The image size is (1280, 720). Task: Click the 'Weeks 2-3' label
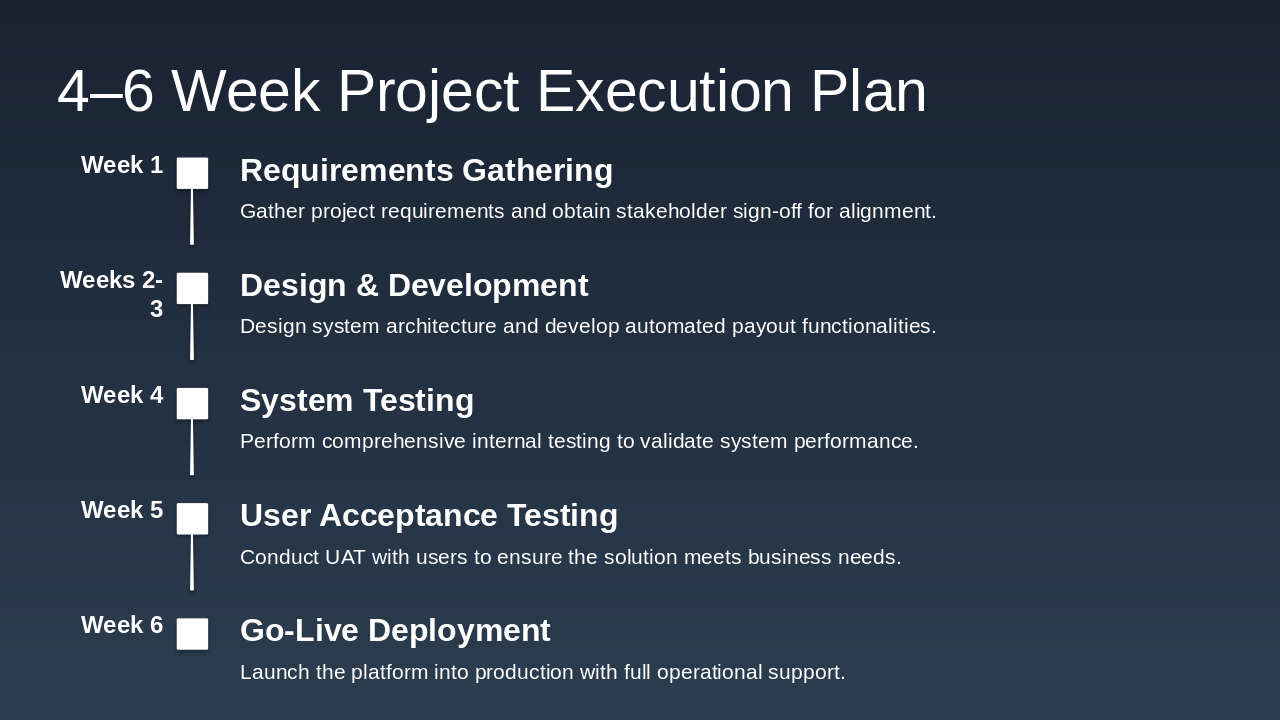tap(112, 294)
